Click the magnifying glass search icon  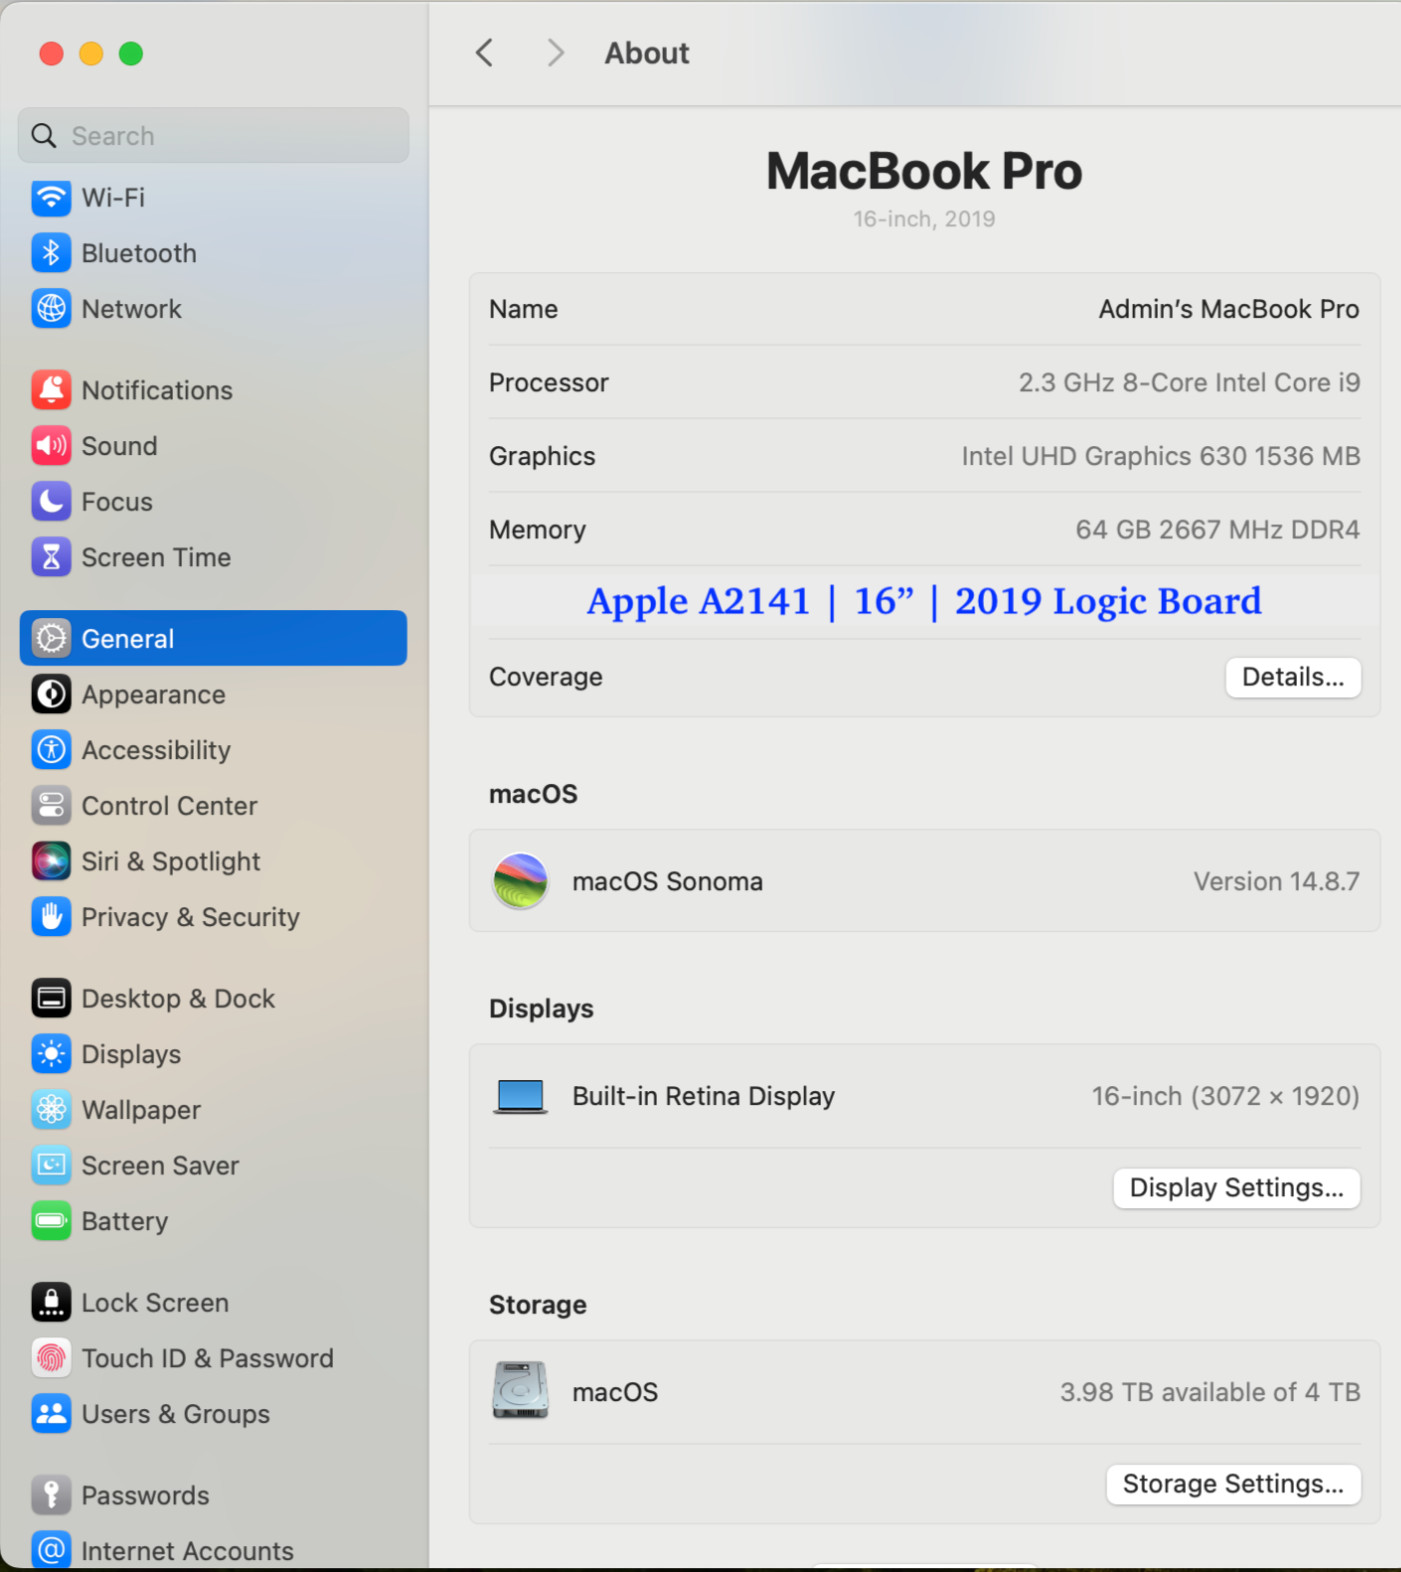[44, 135]
